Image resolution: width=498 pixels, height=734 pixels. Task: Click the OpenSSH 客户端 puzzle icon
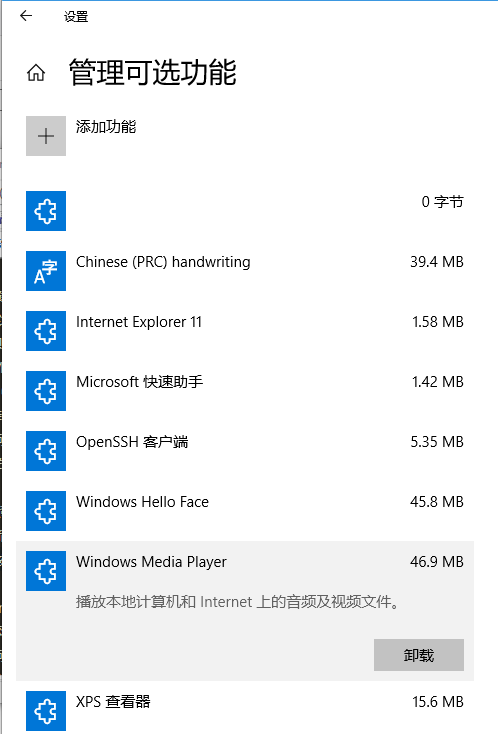46,450
